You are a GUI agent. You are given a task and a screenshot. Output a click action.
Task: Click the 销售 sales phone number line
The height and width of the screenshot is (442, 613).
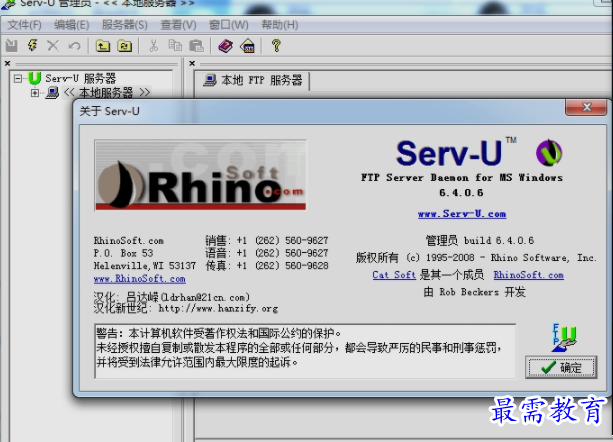click(267, 240)
